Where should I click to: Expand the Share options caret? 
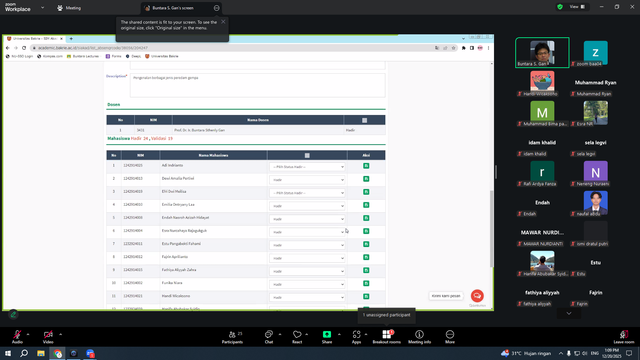339,334
